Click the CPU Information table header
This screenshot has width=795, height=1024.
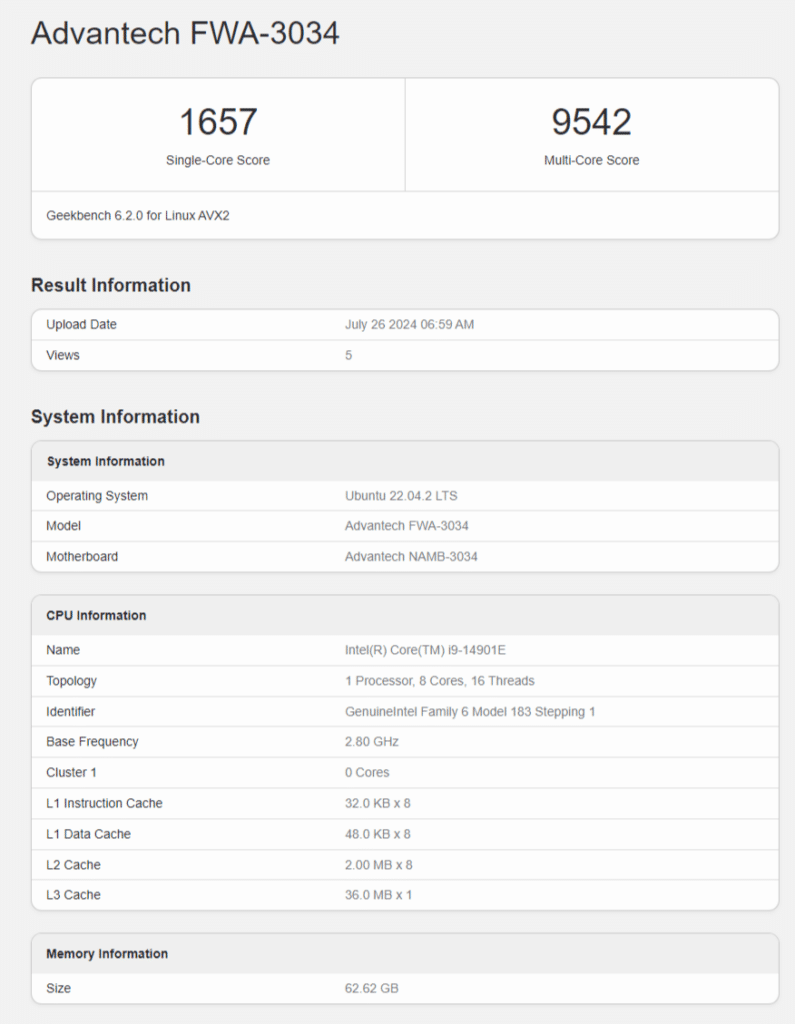coord(96,615)
